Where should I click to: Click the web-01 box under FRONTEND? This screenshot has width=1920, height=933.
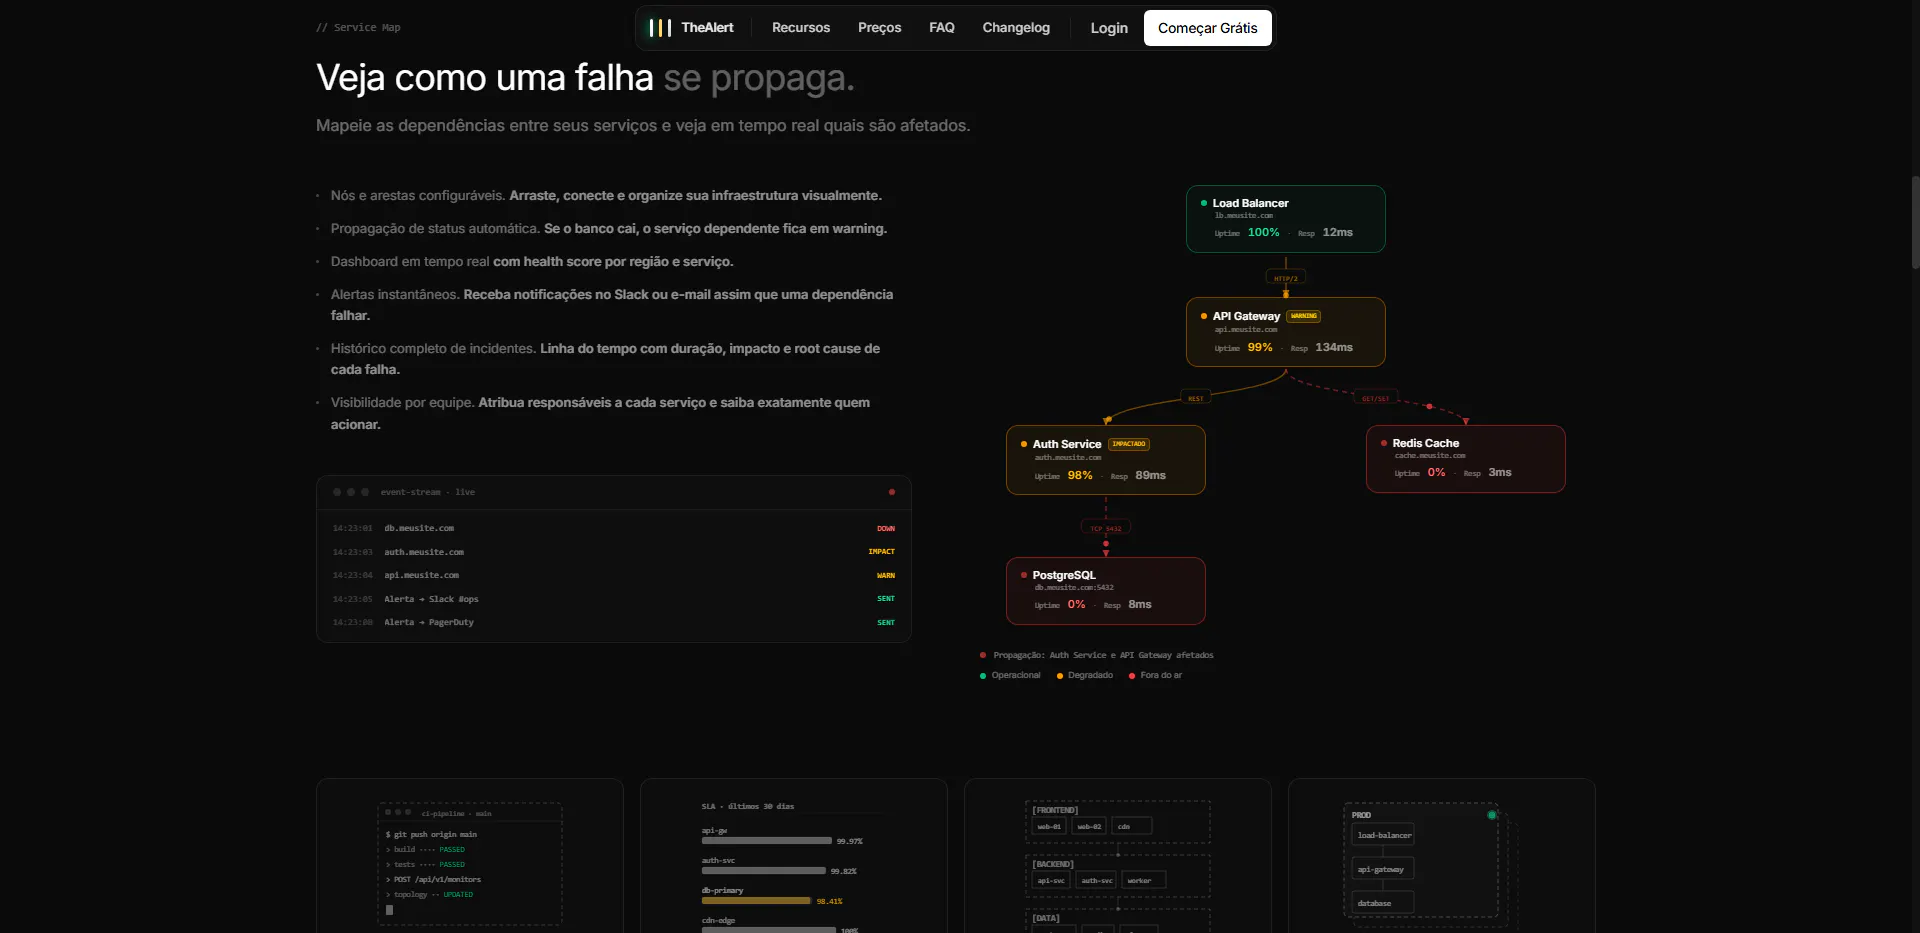(1049, 826)
